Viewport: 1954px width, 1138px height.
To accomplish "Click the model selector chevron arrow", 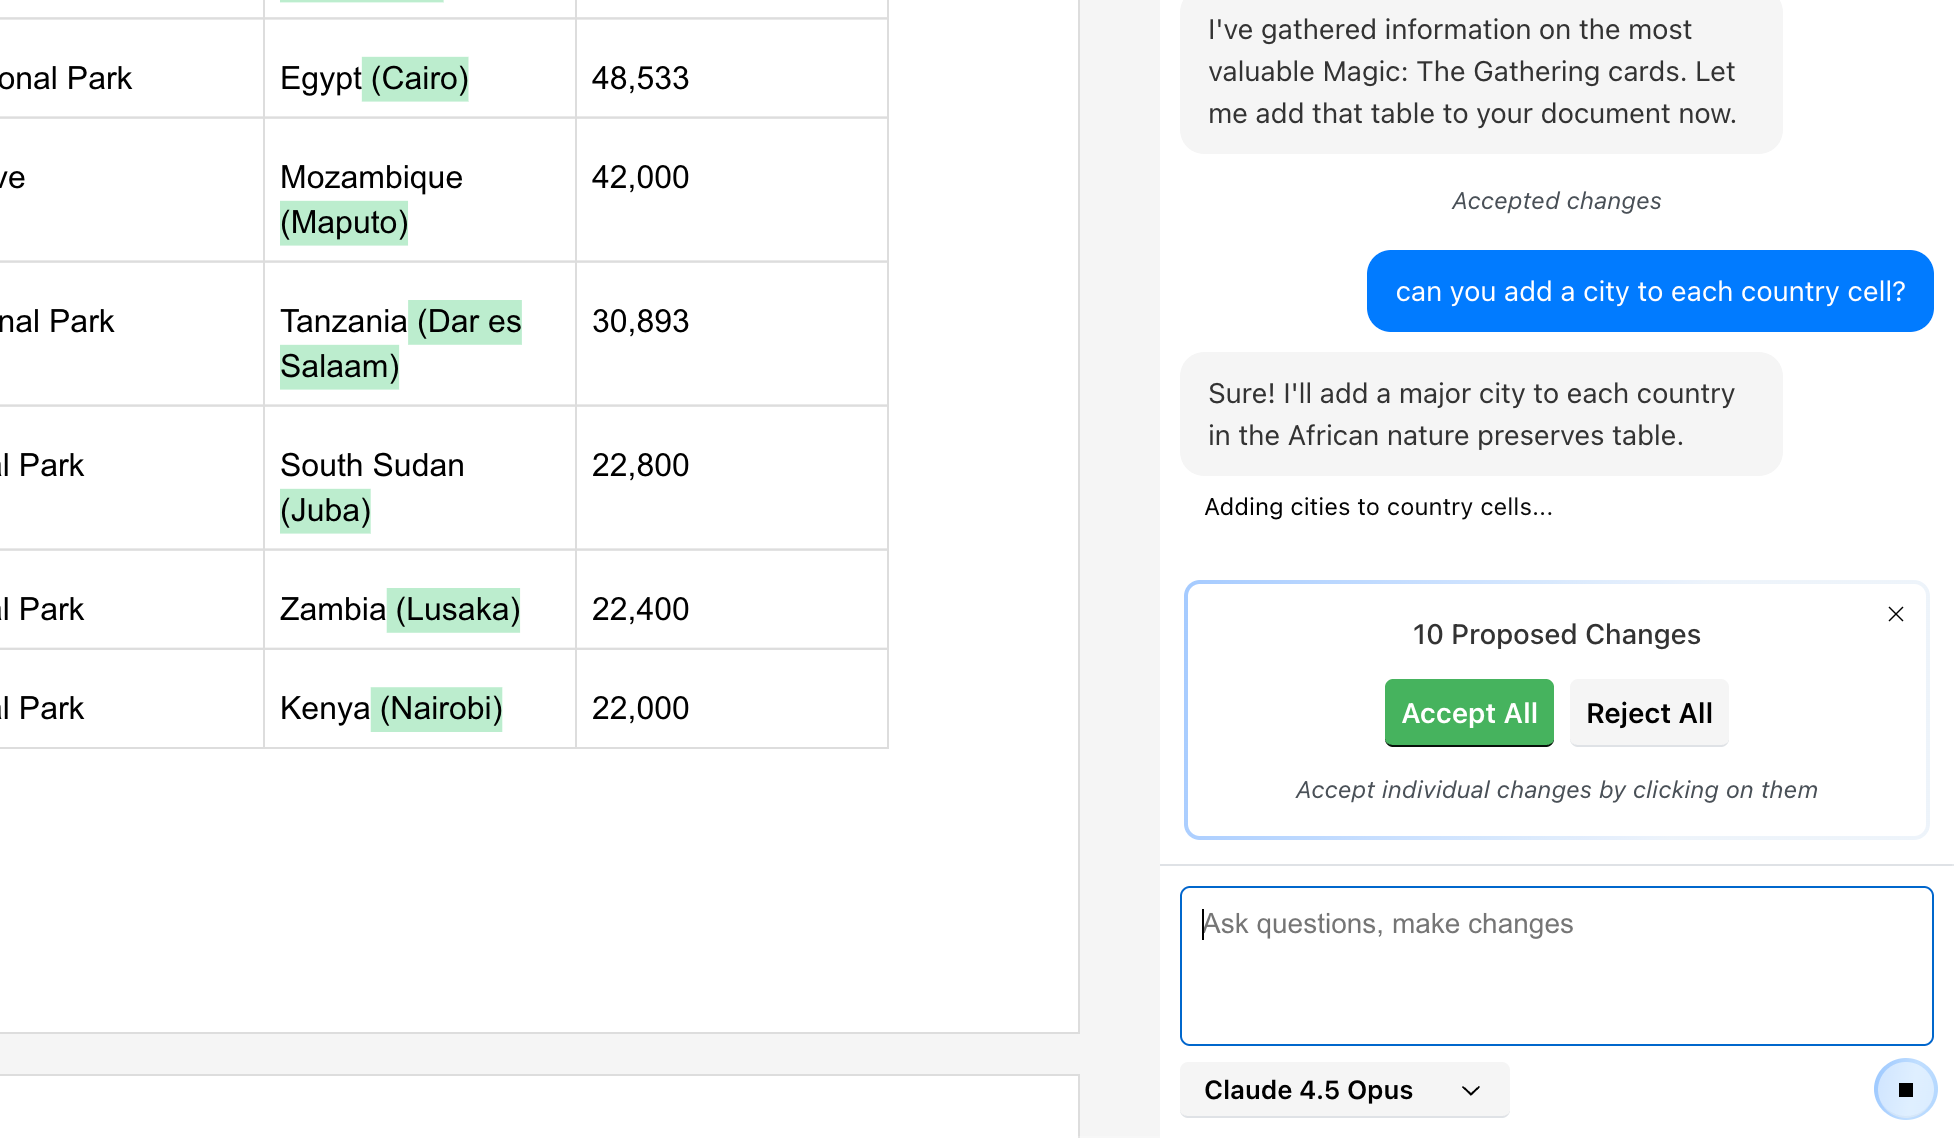I will pyautogui.click(x=1470, y=1090).
